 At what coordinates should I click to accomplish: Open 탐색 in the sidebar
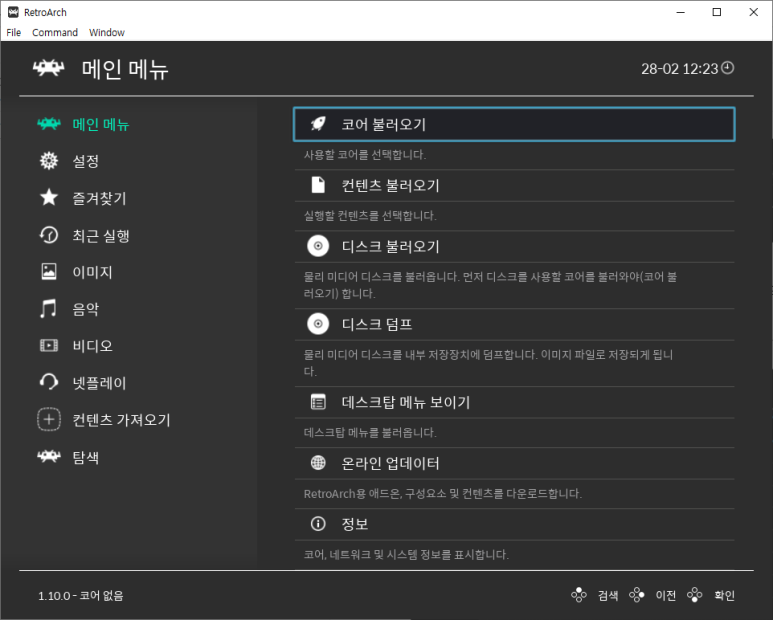click(x=86, y=457)
